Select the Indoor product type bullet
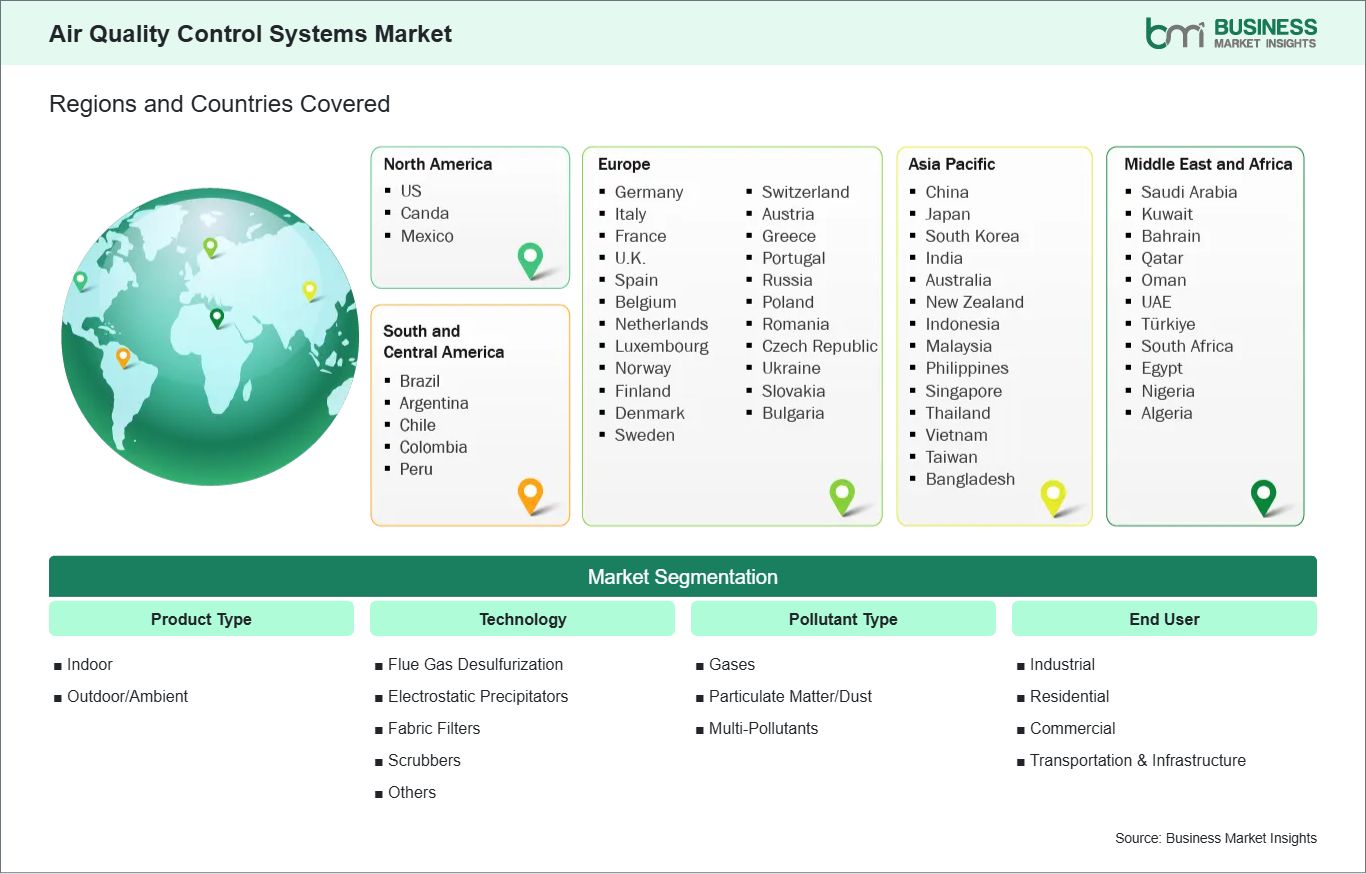Image resolution: width=1366 pixels, height=874 pixels. tap(89, 664)
